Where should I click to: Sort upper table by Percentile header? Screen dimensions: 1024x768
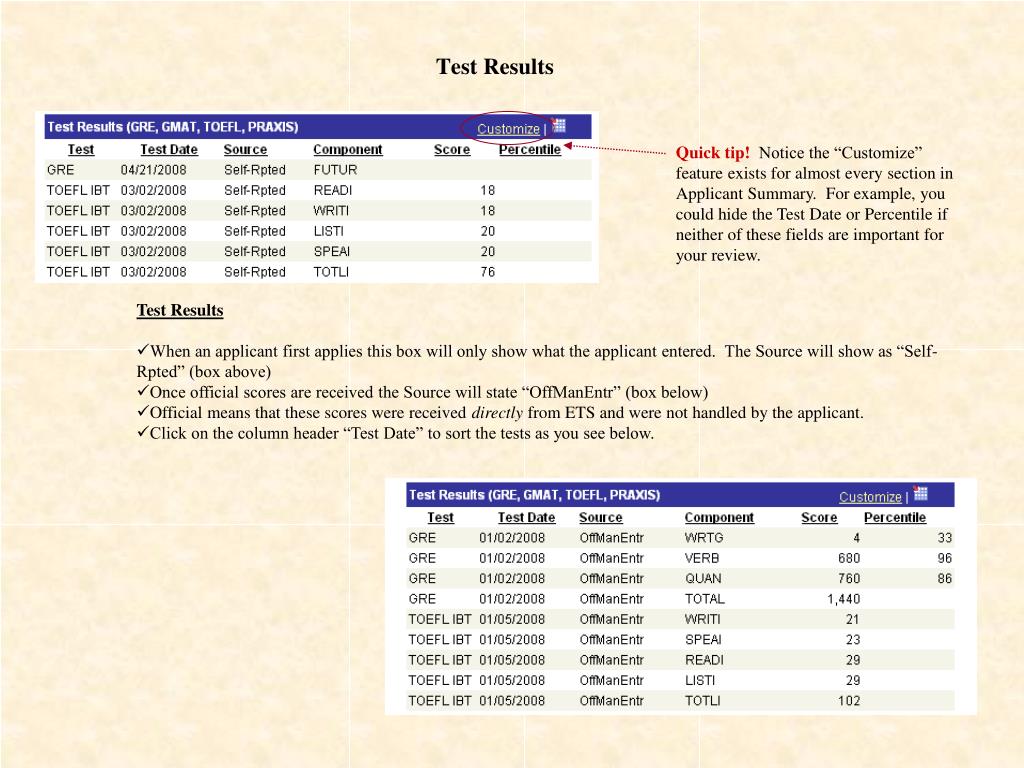pyautogui.click(x=530, y=150)
